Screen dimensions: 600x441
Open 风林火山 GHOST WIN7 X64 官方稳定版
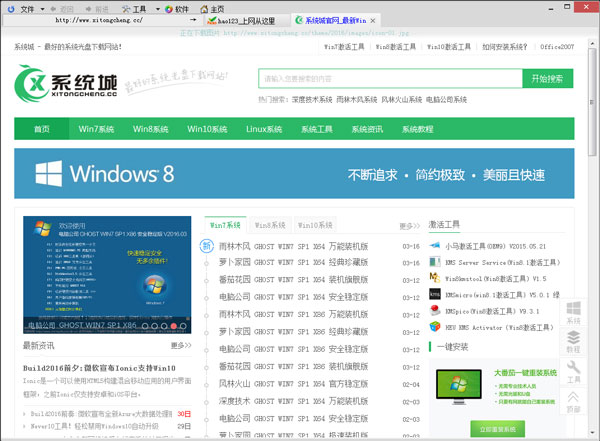[293, 384]
